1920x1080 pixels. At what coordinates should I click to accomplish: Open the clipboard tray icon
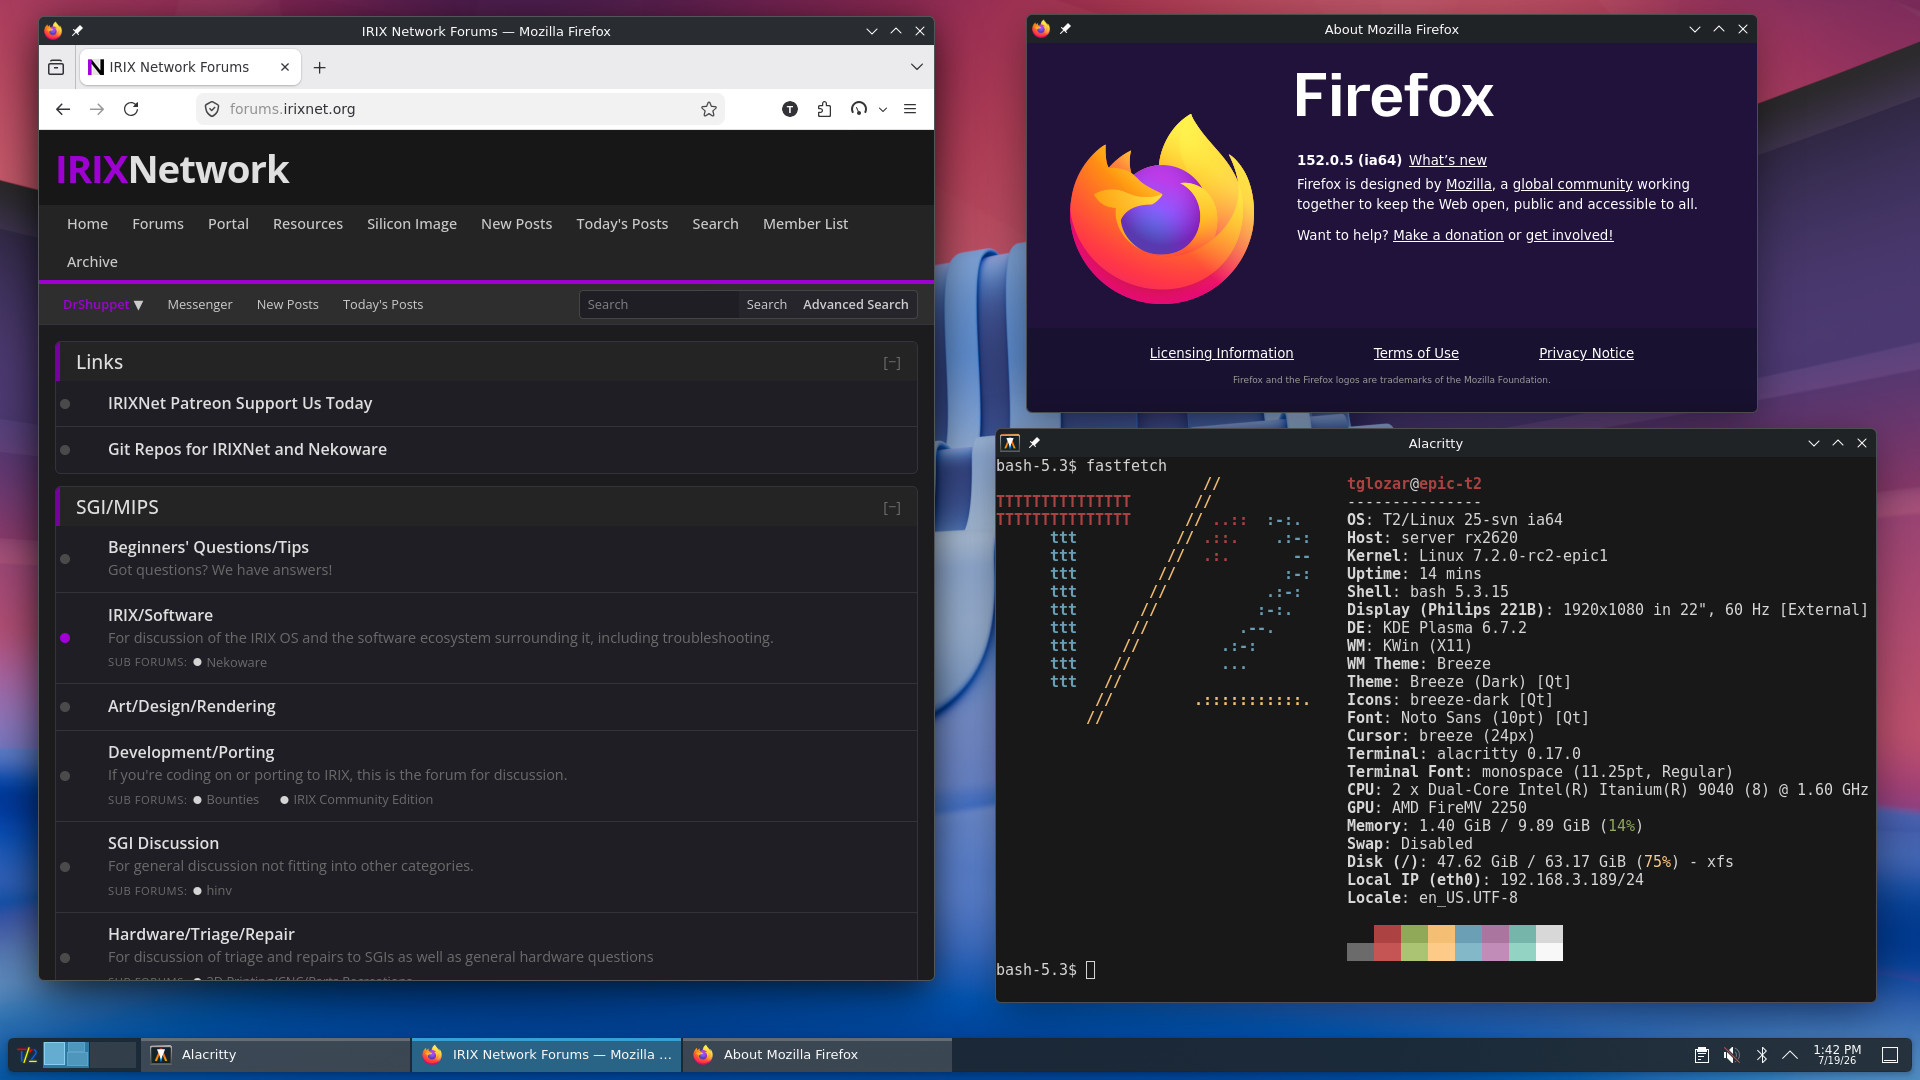pyautogui.click(x=1701, y=1054)
